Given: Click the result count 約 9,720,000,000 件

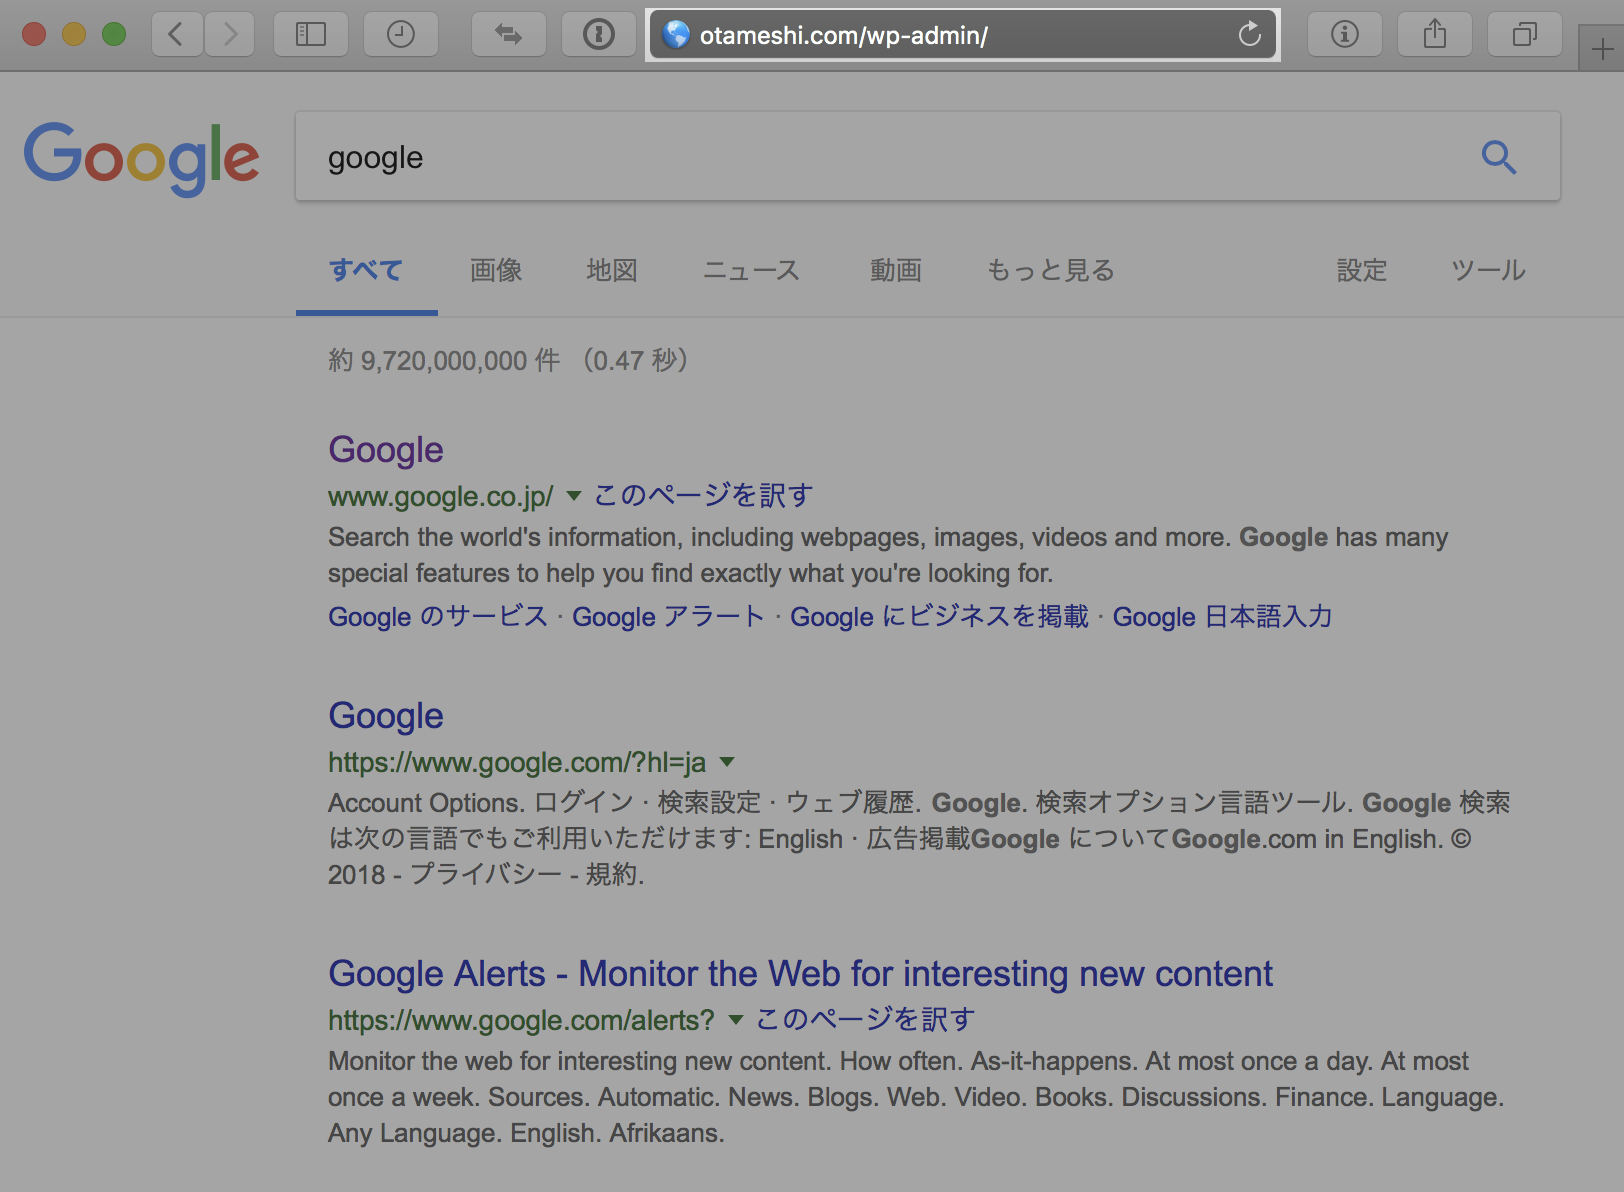Looking at the screenshot, I should tap(444, 360).
